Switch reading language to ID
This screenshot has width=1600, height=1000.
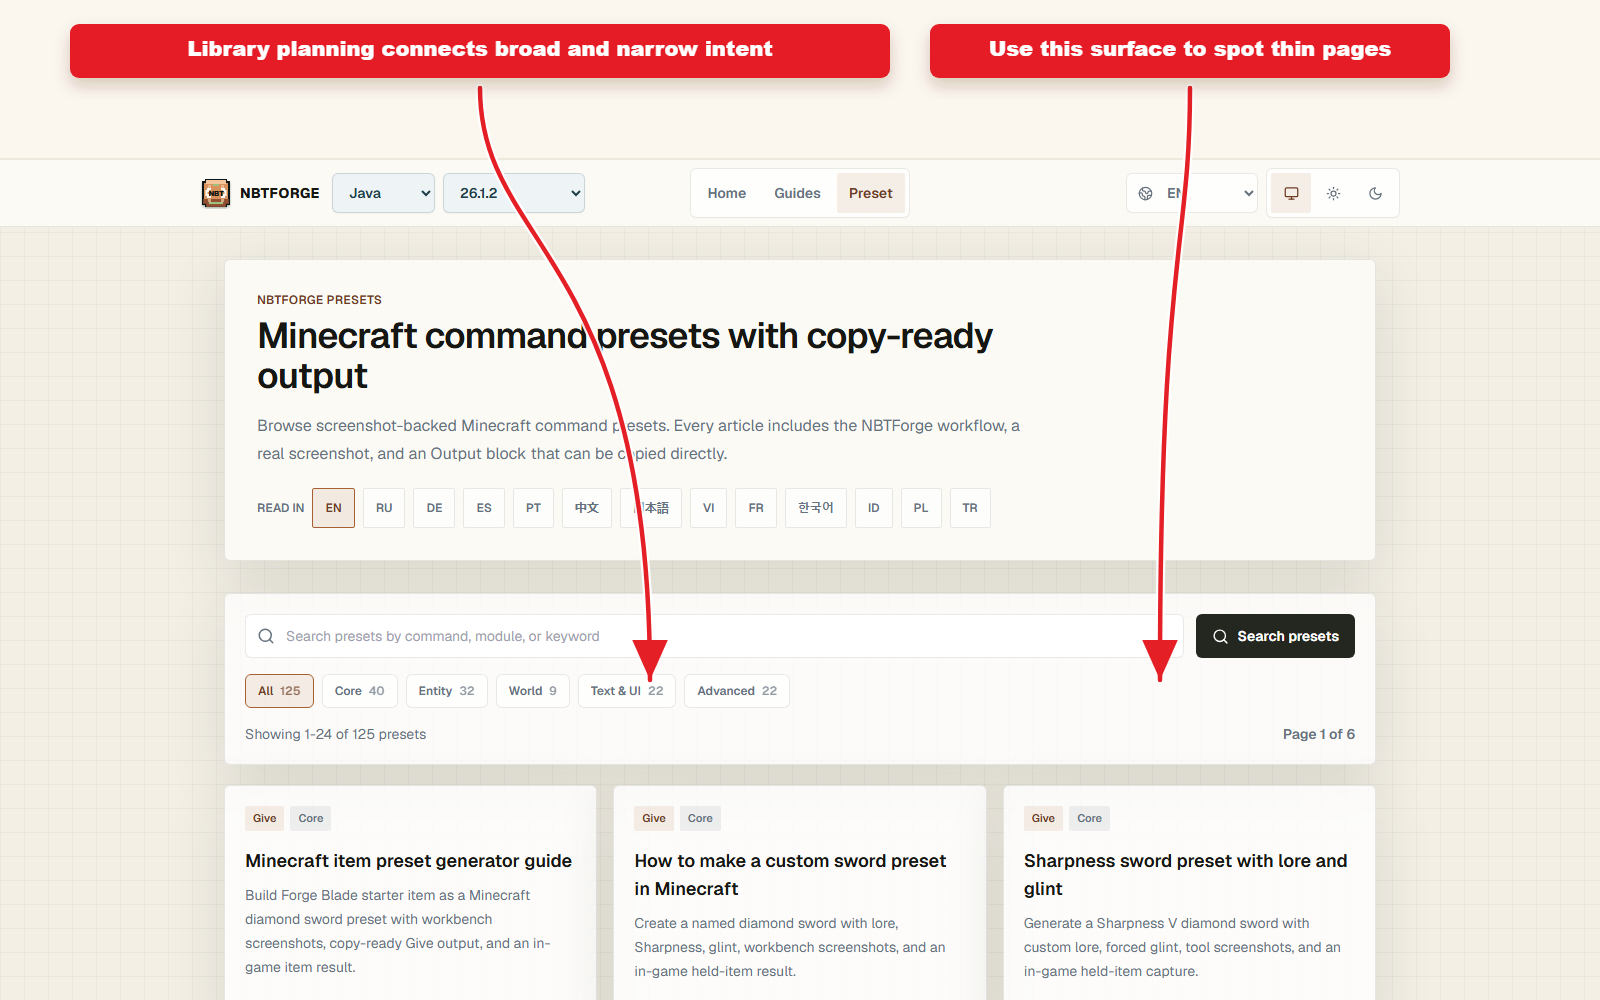(x=874, y=508)
